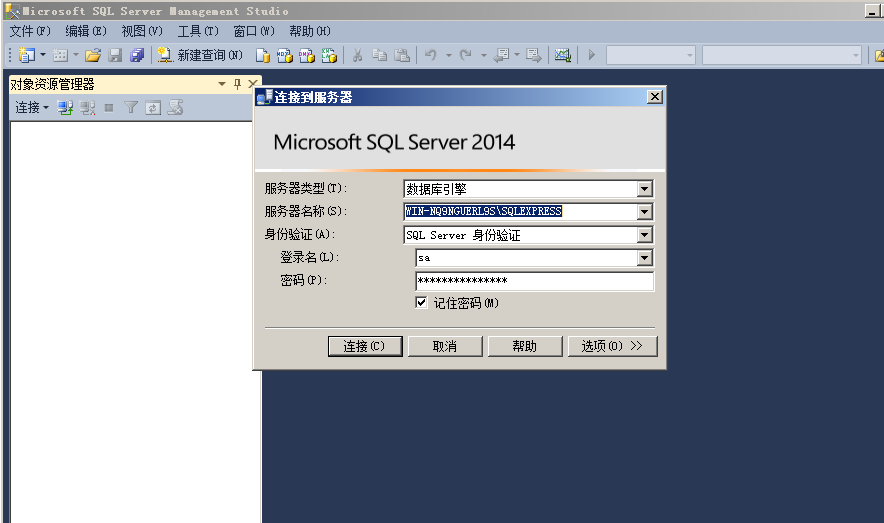Open the 工具(T) menu
The width and height of the screenshot is (884, 523).
[198, 31]
